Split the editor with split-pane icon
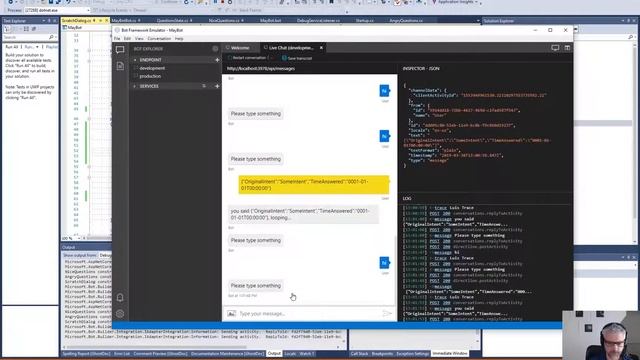 coord(567,48)
